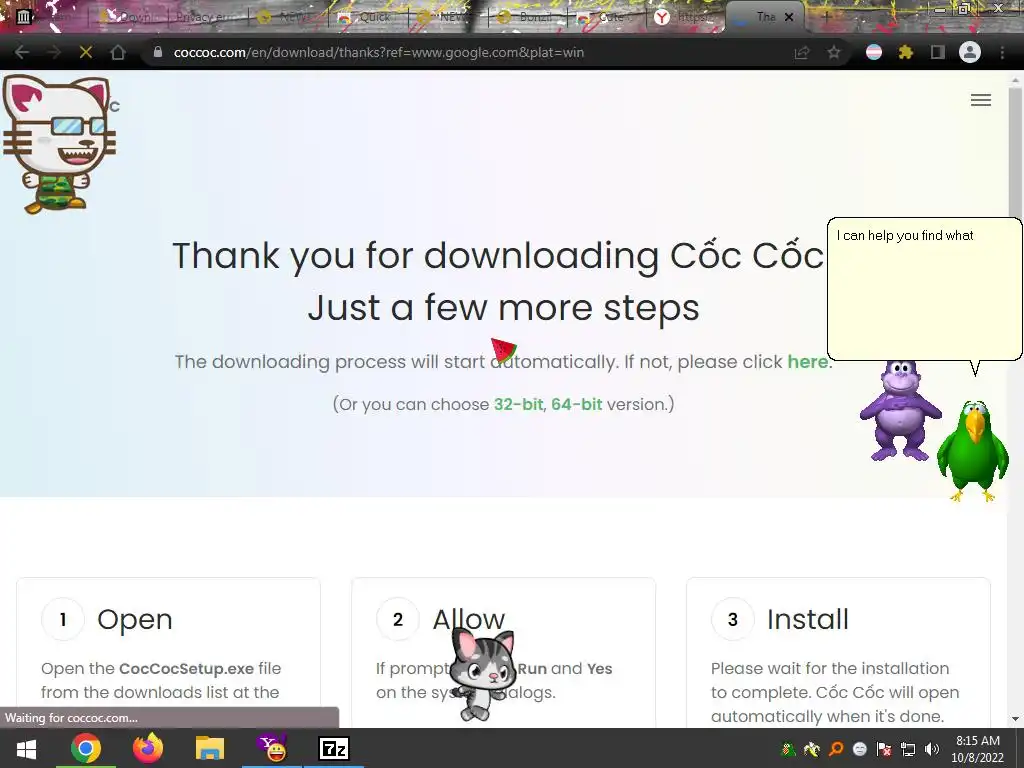Switch to the Bonzi tab

click(x=528, y=18)
